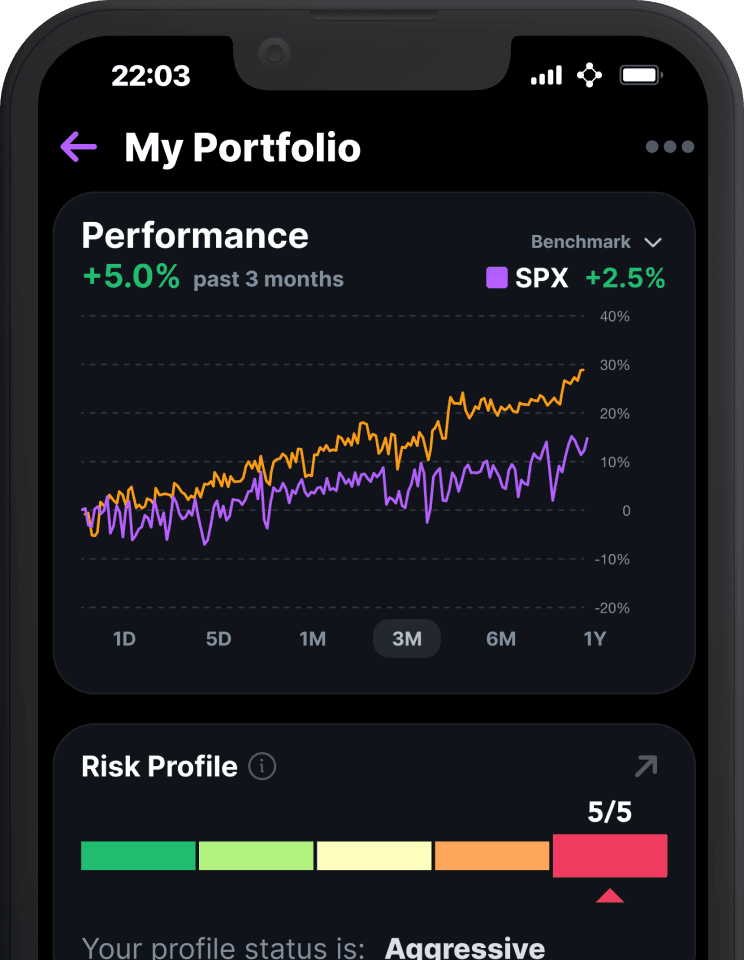Tap the SPX benchmark label
The width and height of the screenshot is (744, 960).
pos(542,277)
